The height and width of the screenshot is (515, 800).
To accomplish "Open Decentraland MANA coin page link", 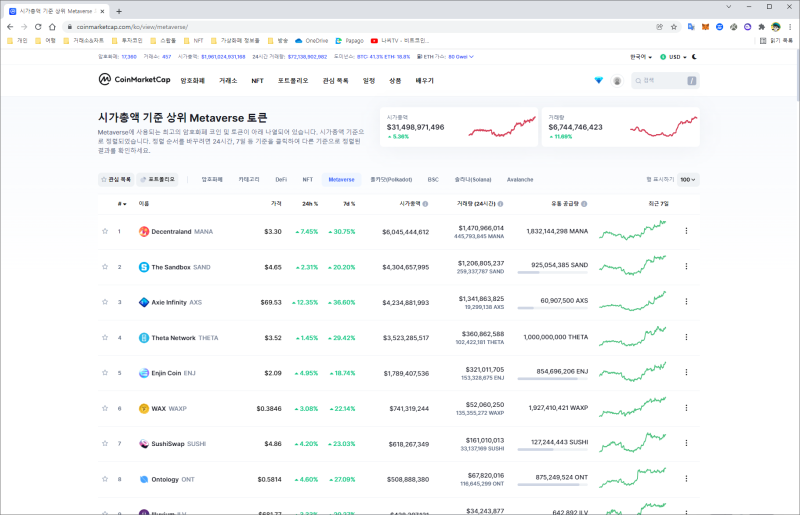I will pos(182,231).
